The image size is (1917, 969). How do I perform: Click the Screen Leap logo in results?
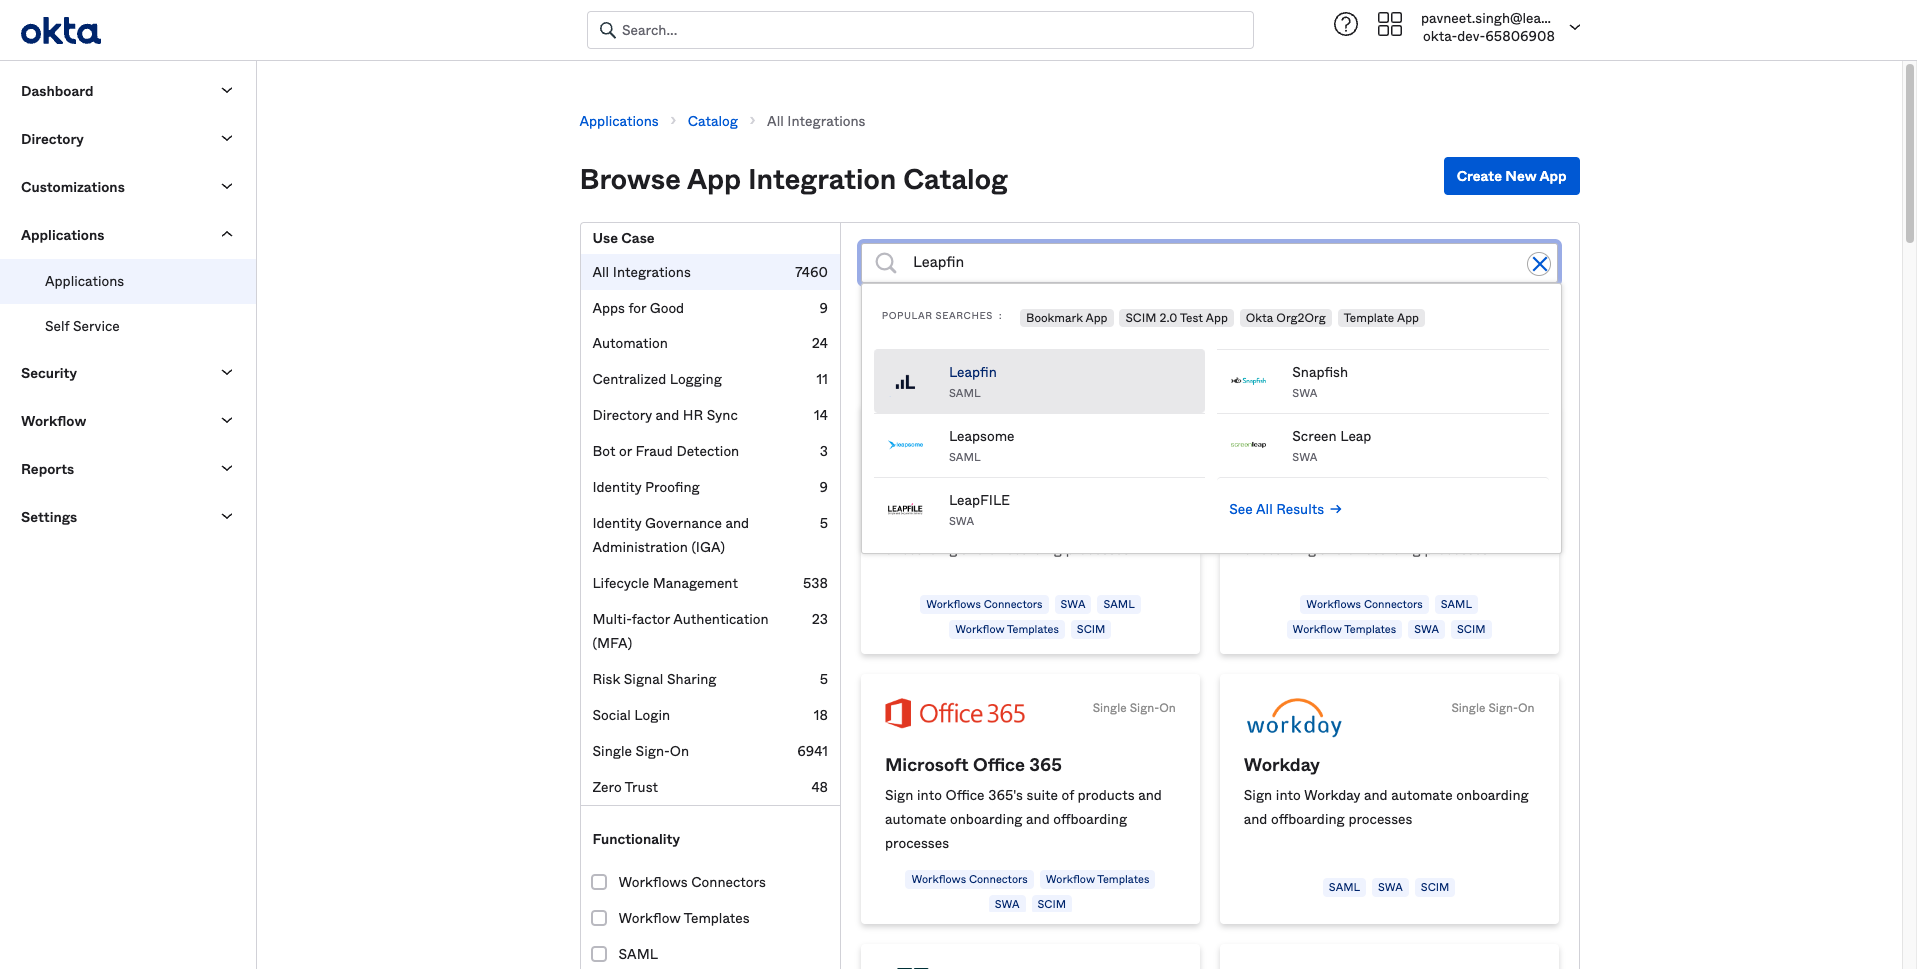(x=1248, y=445)
